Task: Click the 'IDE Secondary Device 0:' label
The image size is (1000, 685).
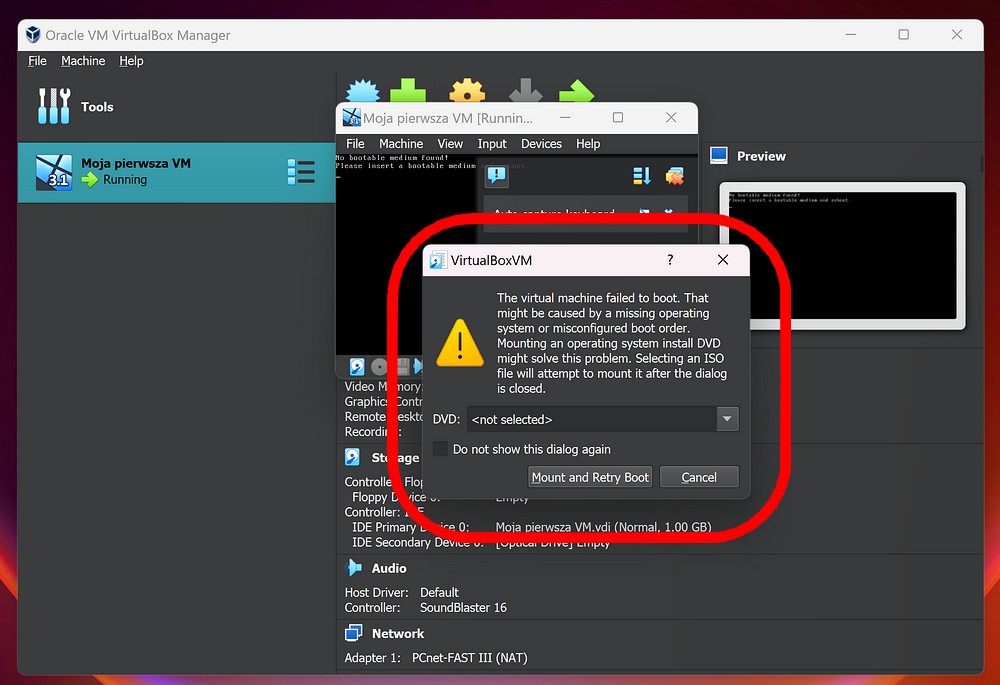Action: click(418, 542)
